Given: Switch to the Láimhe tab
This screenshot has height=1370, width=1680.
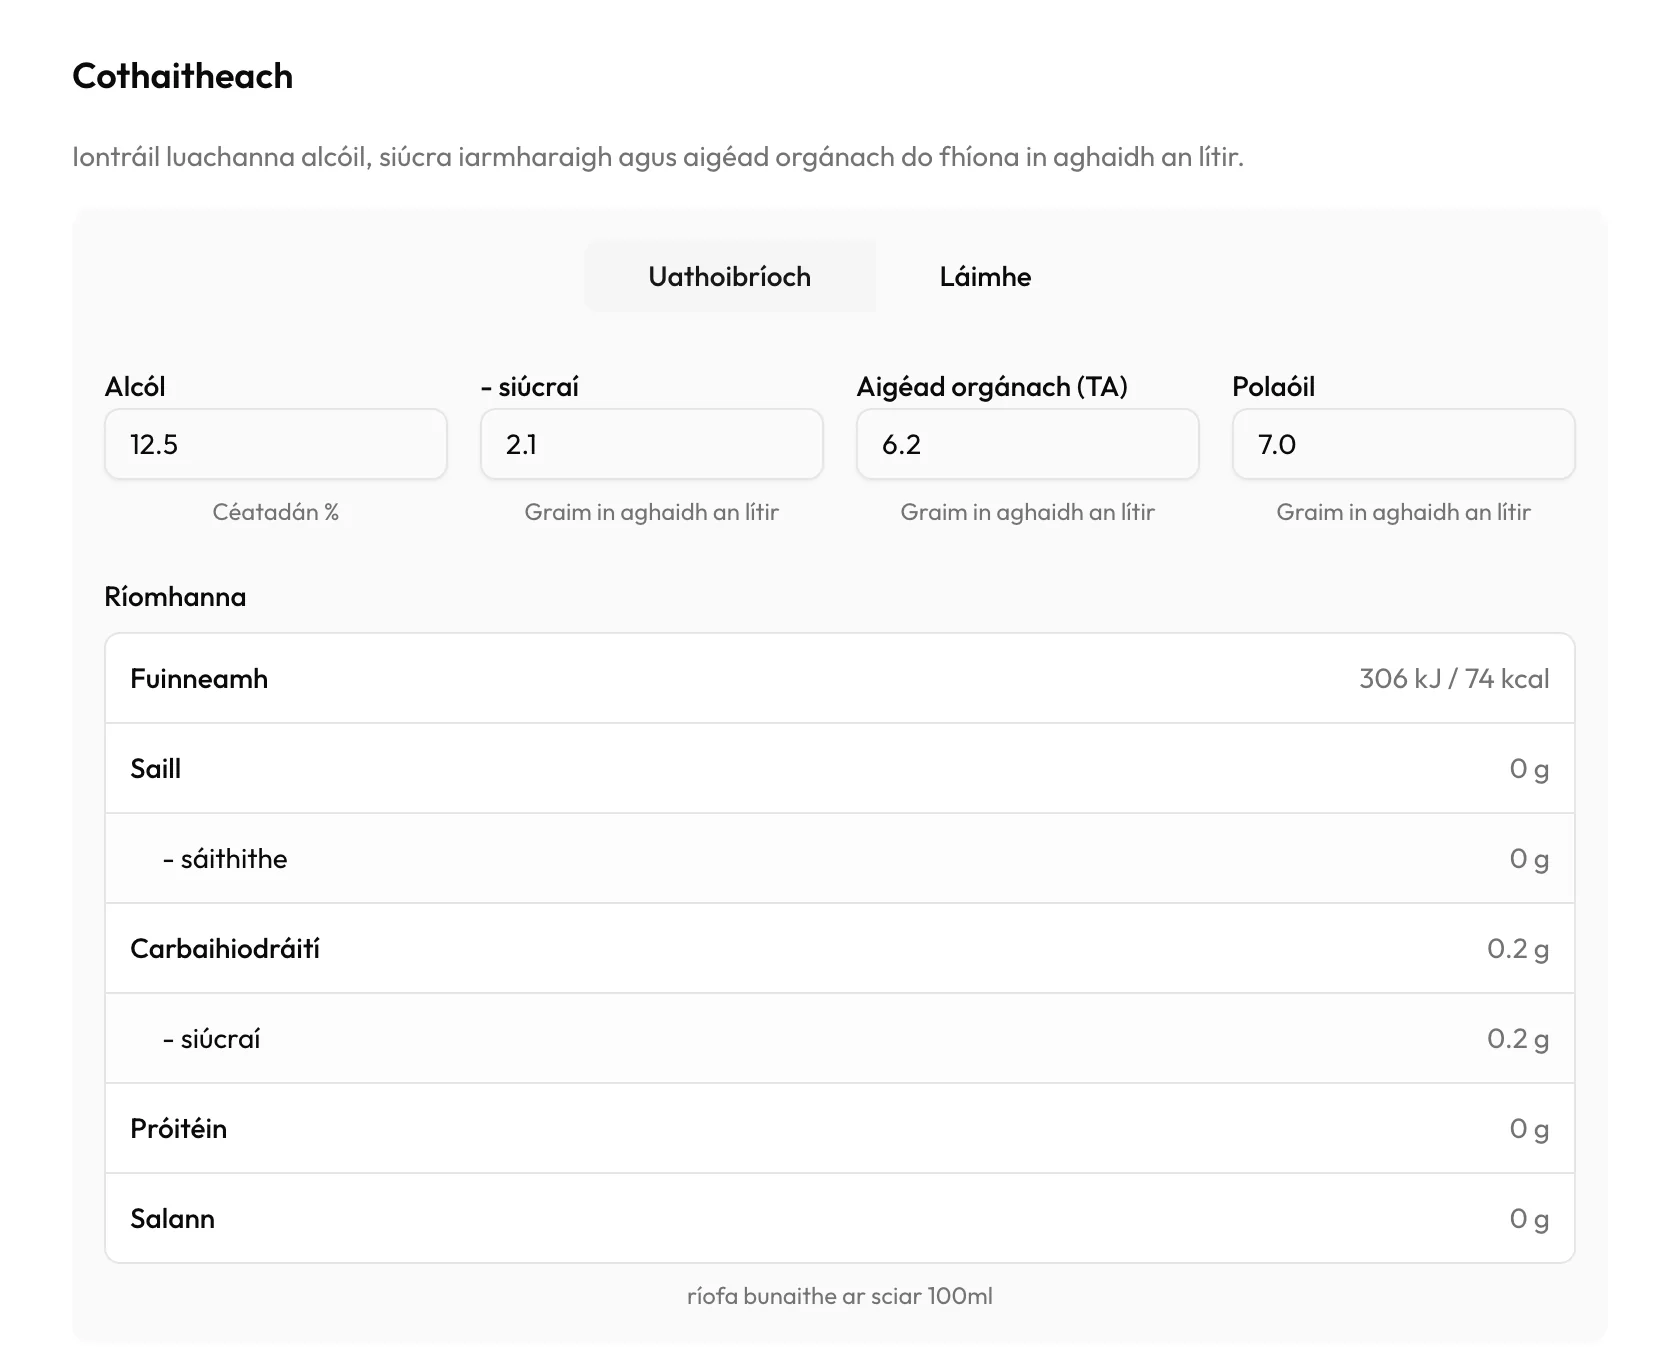Looking at the screenshot, I should pos(985,277).
